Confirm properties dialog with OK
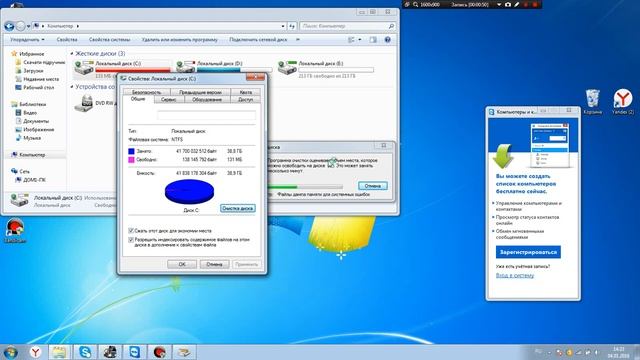 tap(182, 264)
